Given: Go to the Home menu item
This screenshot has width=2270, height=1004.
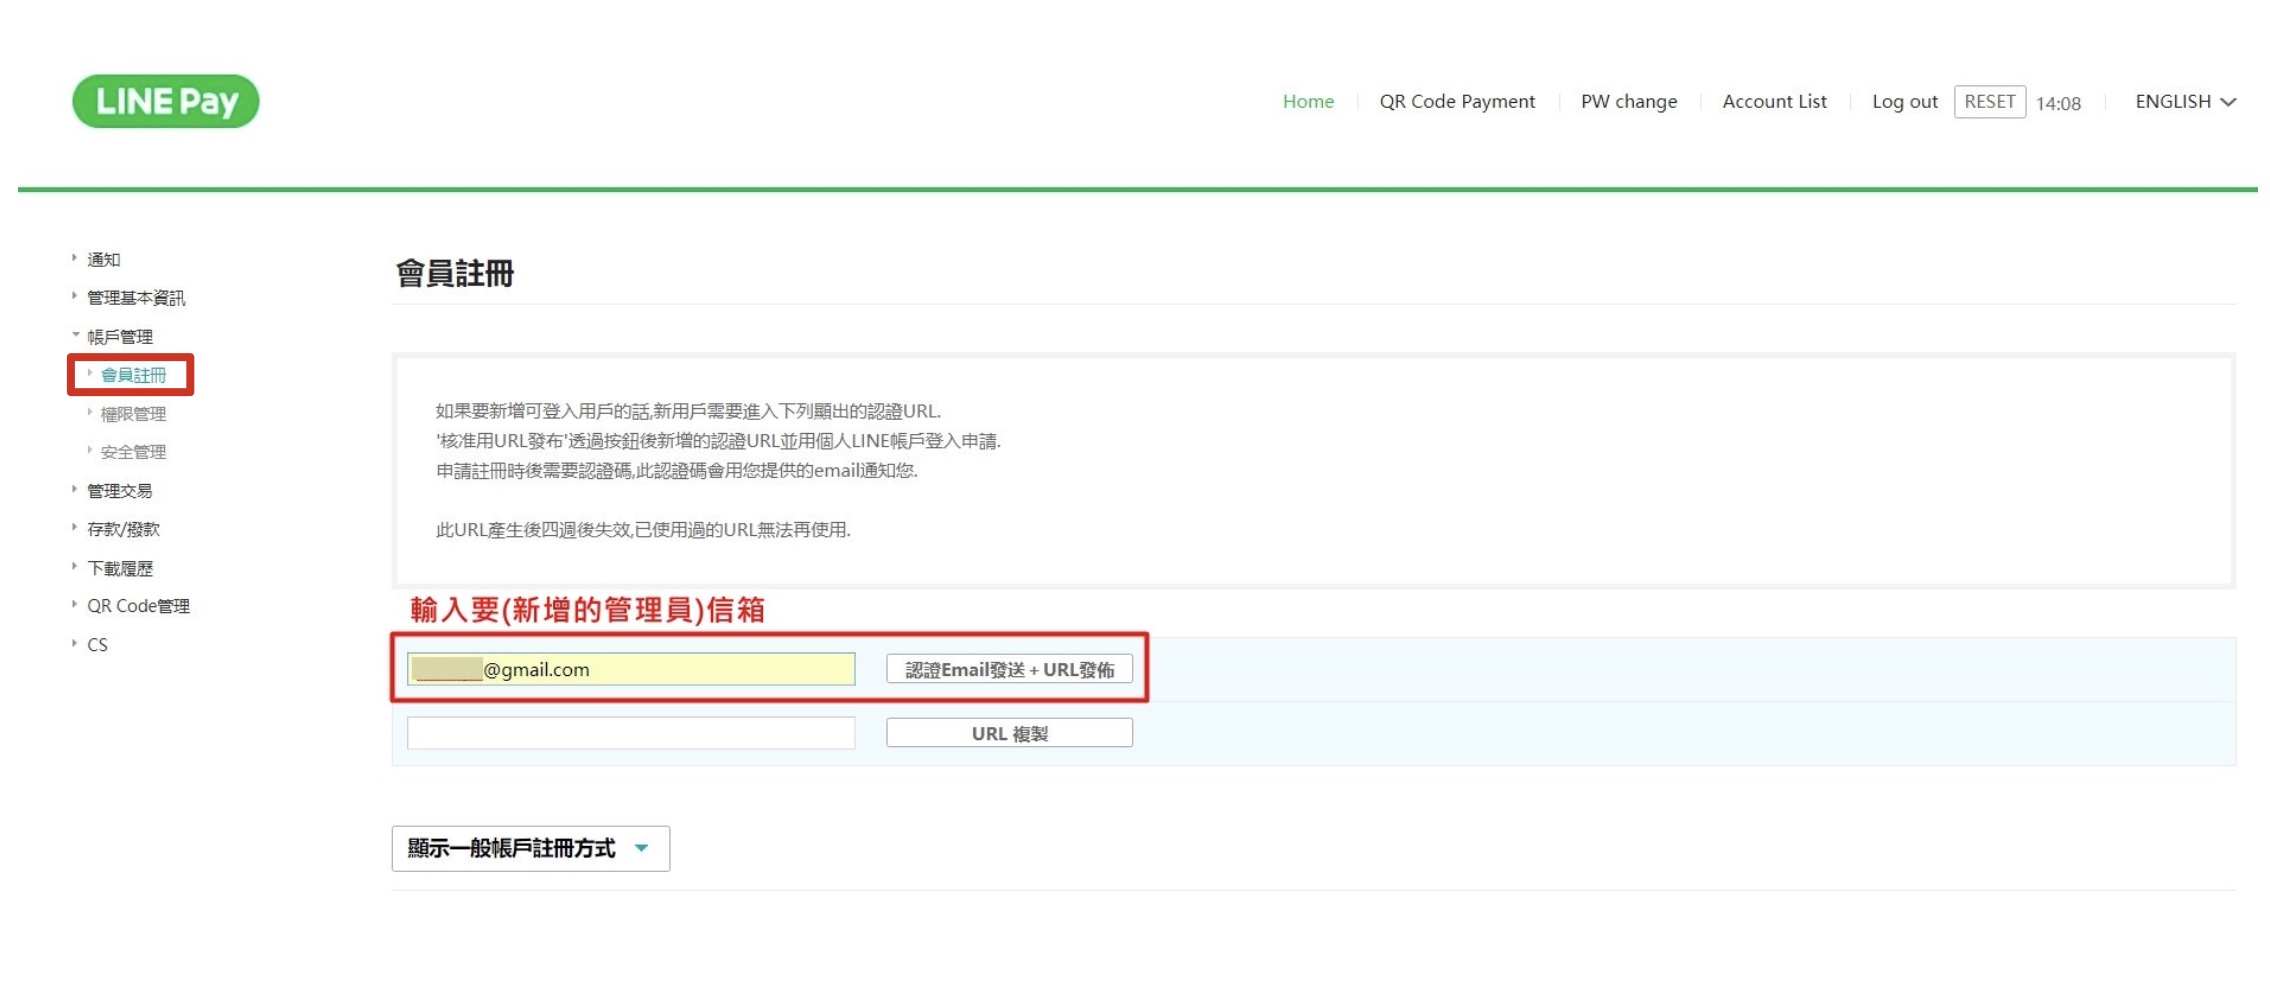Looking at the screenshot, I should 1307,102.
